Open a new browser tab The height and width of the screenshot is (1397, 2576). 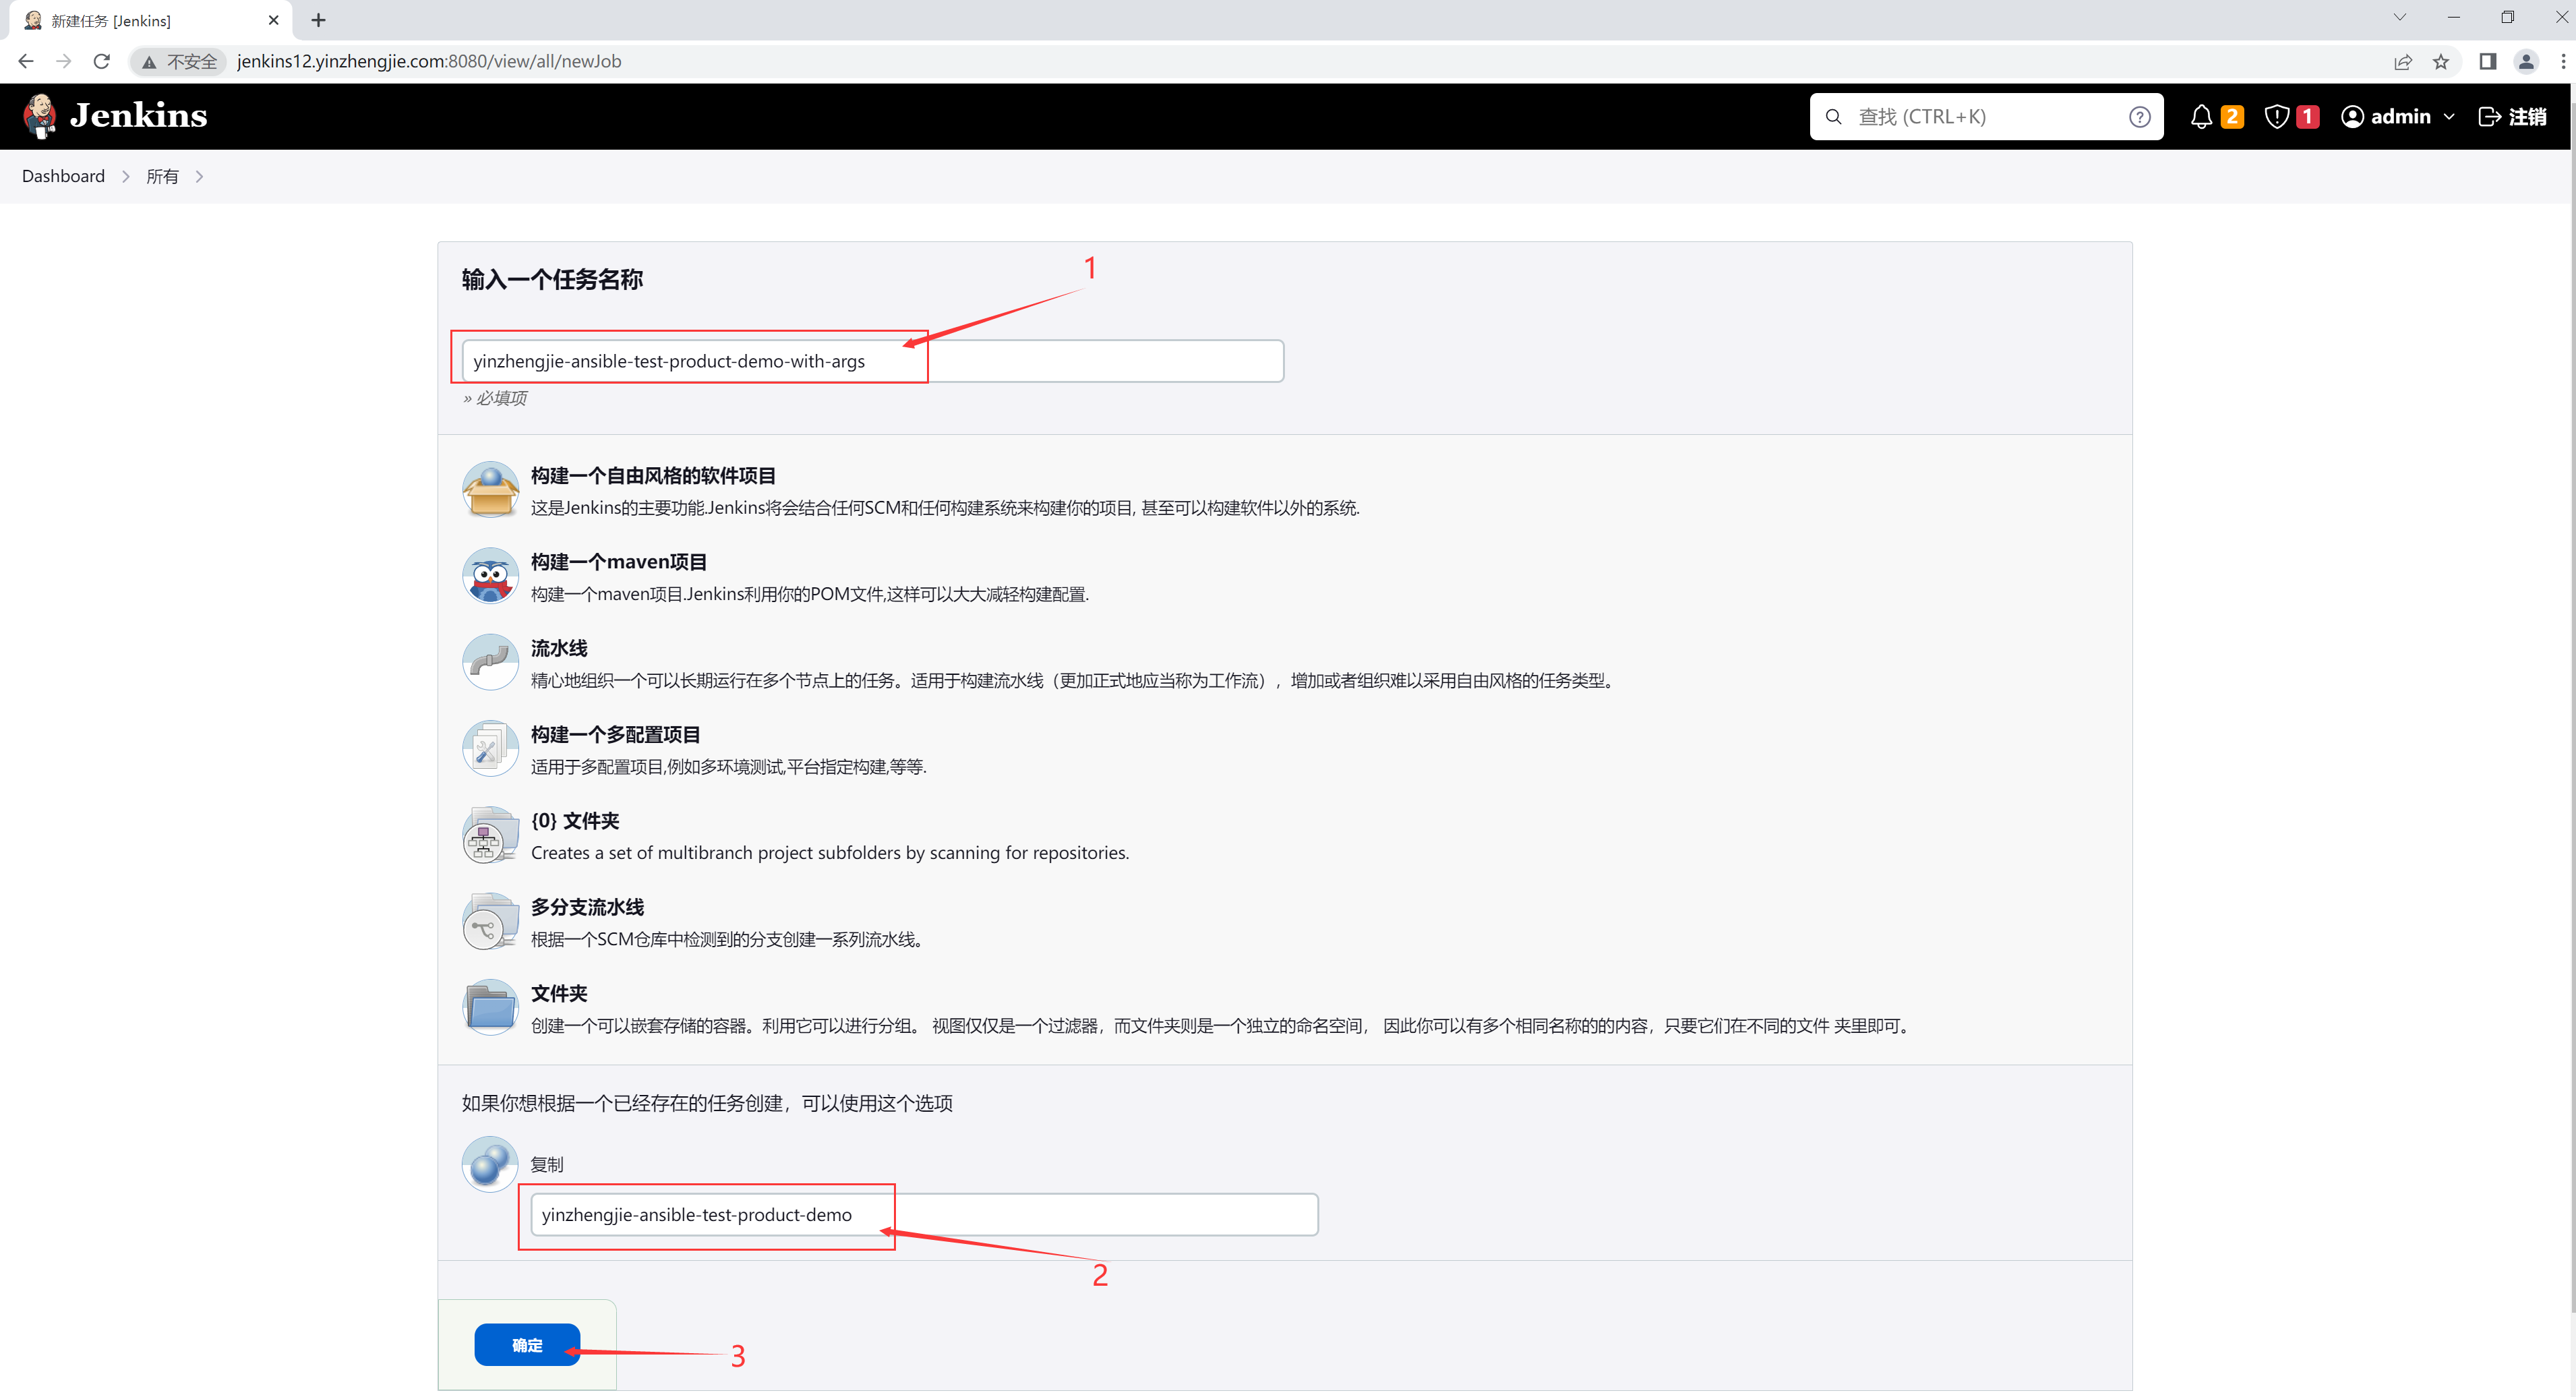click(318, 20)
